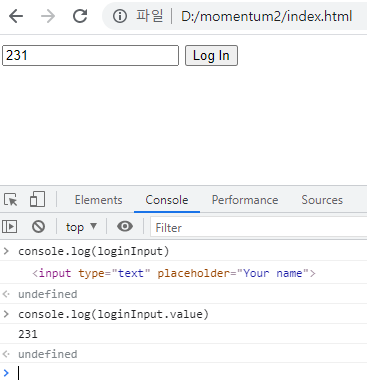Select the Console tab

167,200
